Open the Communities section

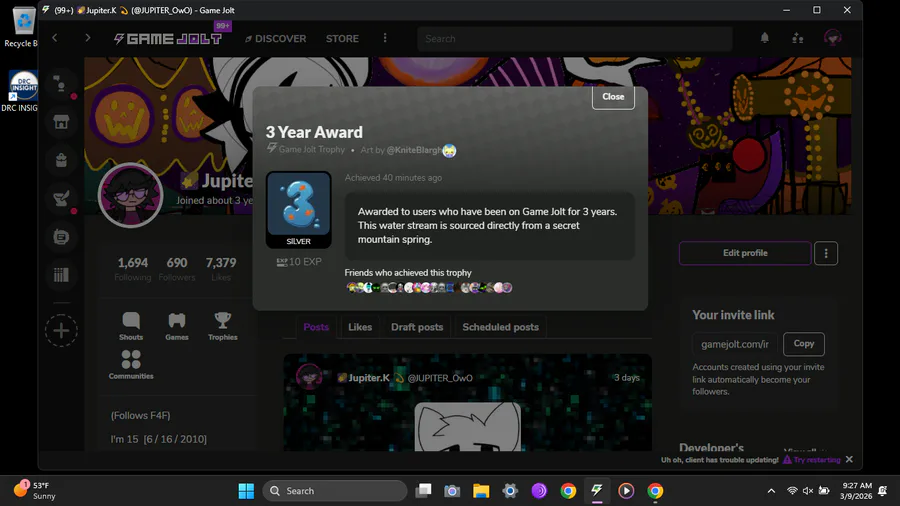tap(131, 365)
